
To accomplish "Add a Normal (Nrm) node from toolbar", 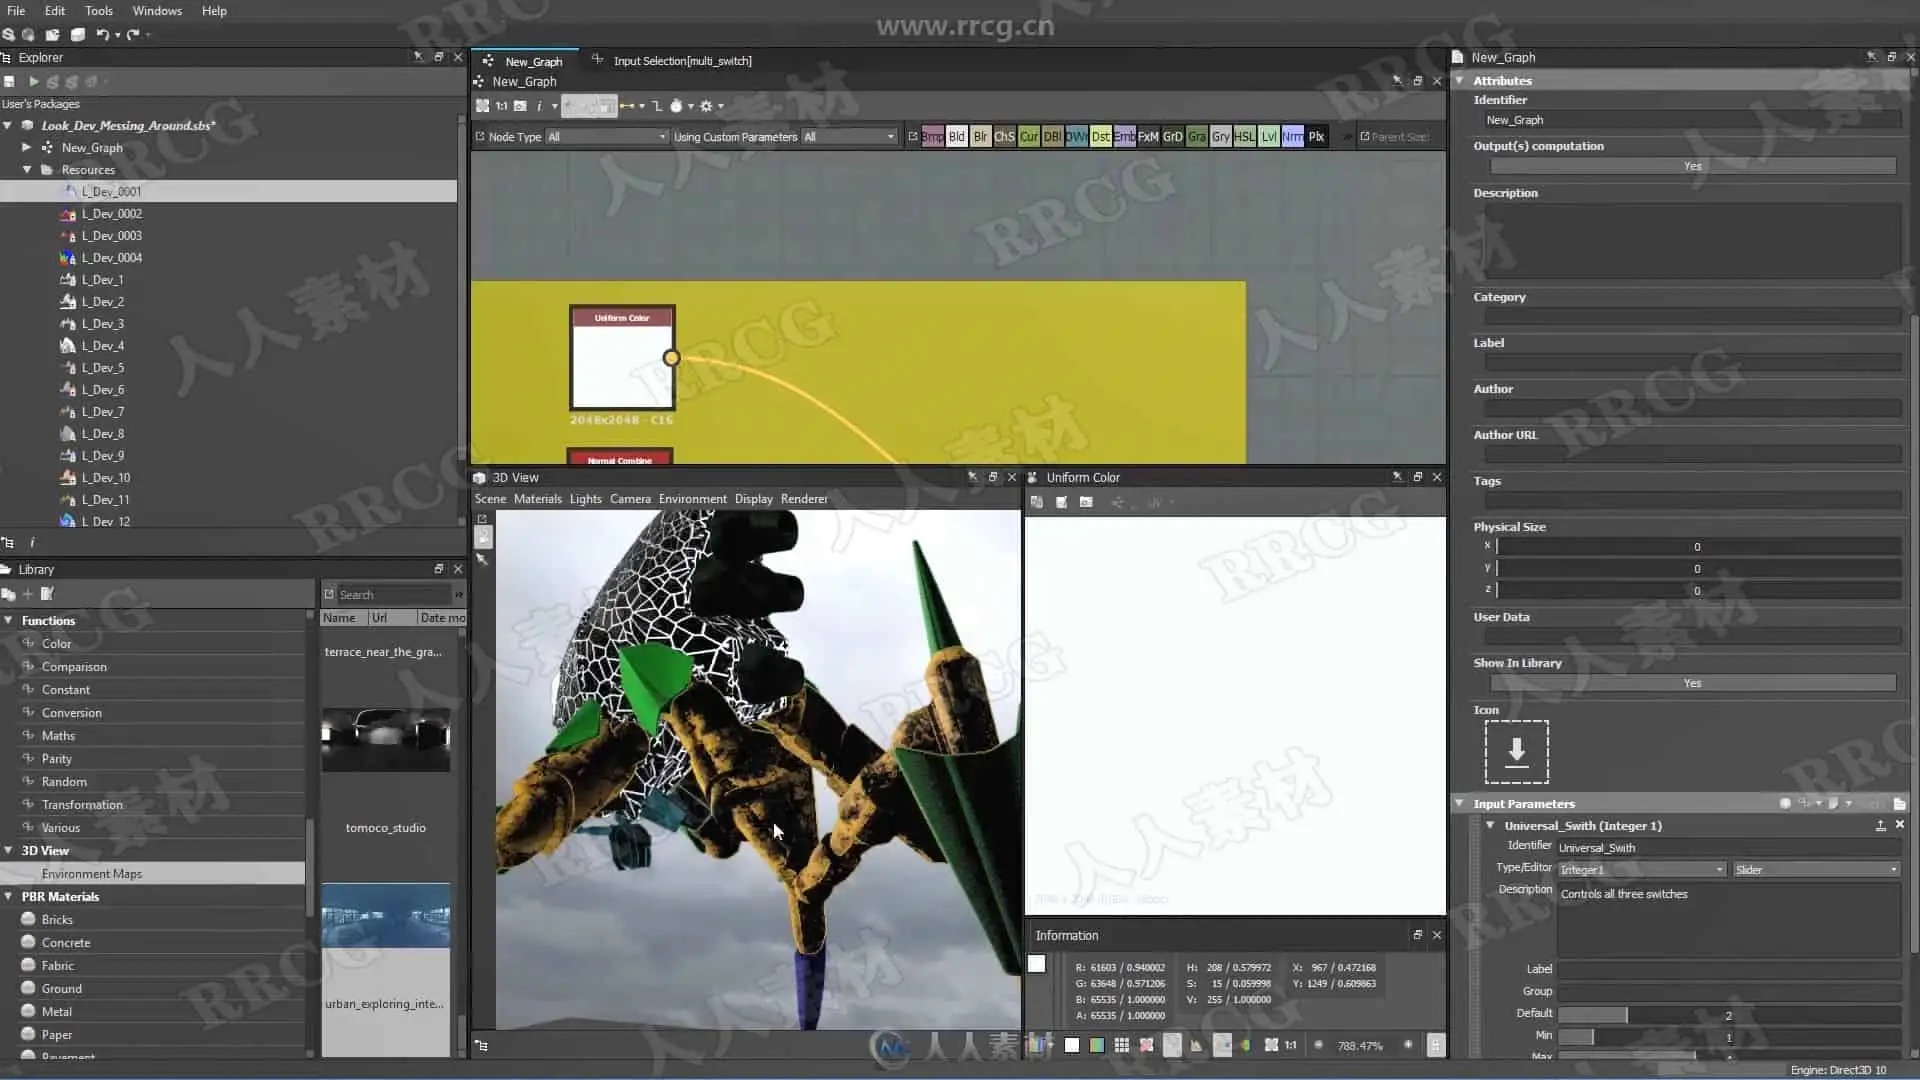I will tap(1292, 137).
